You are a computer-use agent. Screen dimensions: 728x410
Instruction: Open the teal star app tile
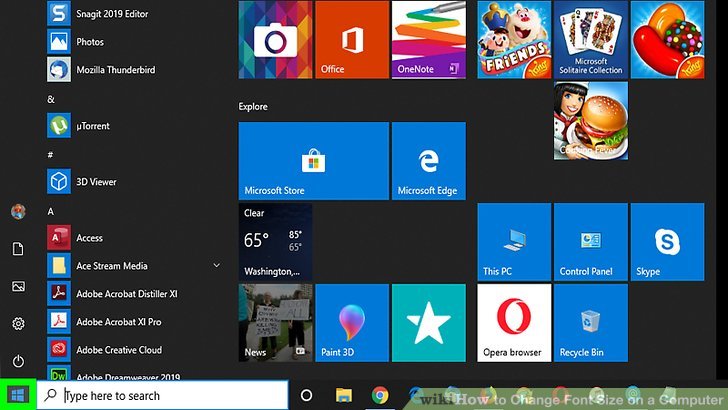coord(429,323)
